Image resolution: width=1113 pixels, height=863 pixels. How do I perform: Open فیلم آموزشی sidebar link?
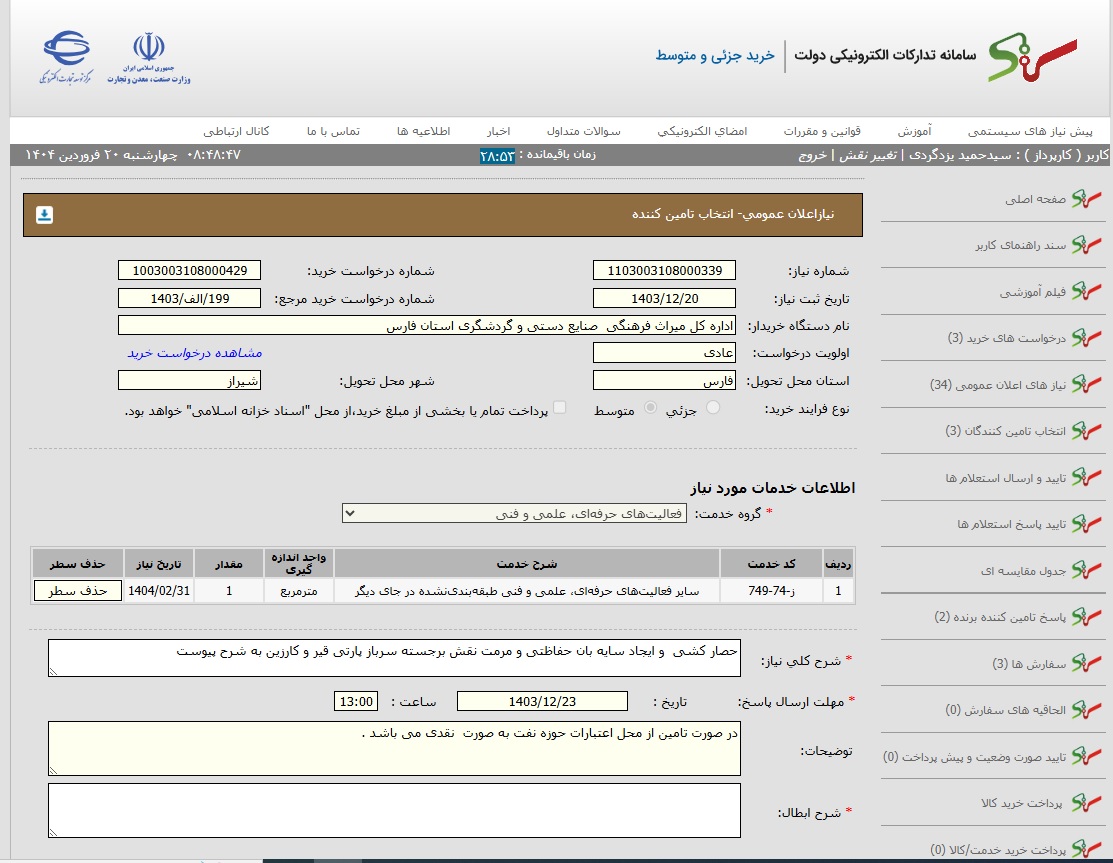click(x=1033, y=292)
